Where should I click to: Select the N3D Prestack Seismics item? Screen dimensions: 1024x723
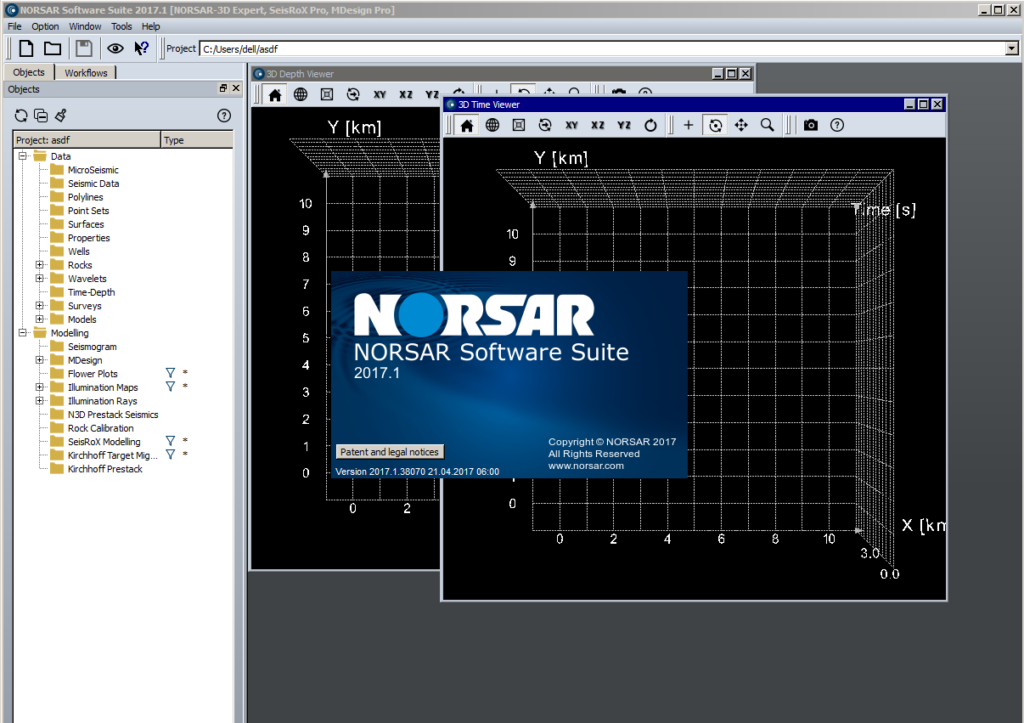(113, 414)
